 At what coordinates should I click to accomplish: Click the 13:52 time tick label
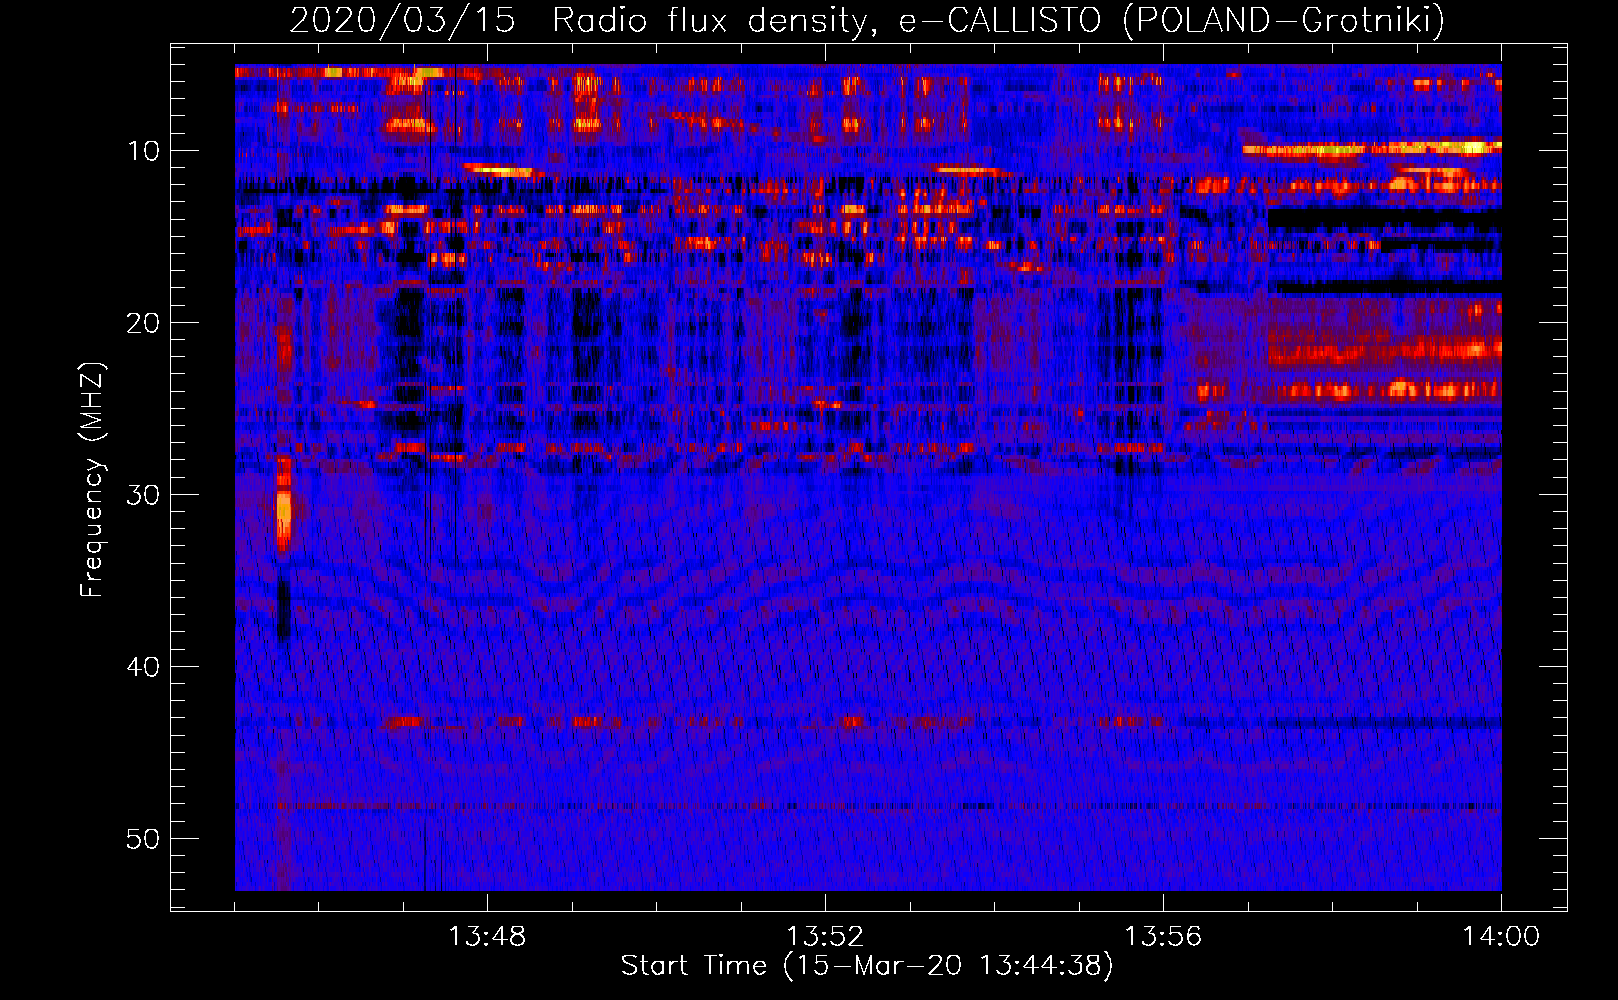[825, 937]
